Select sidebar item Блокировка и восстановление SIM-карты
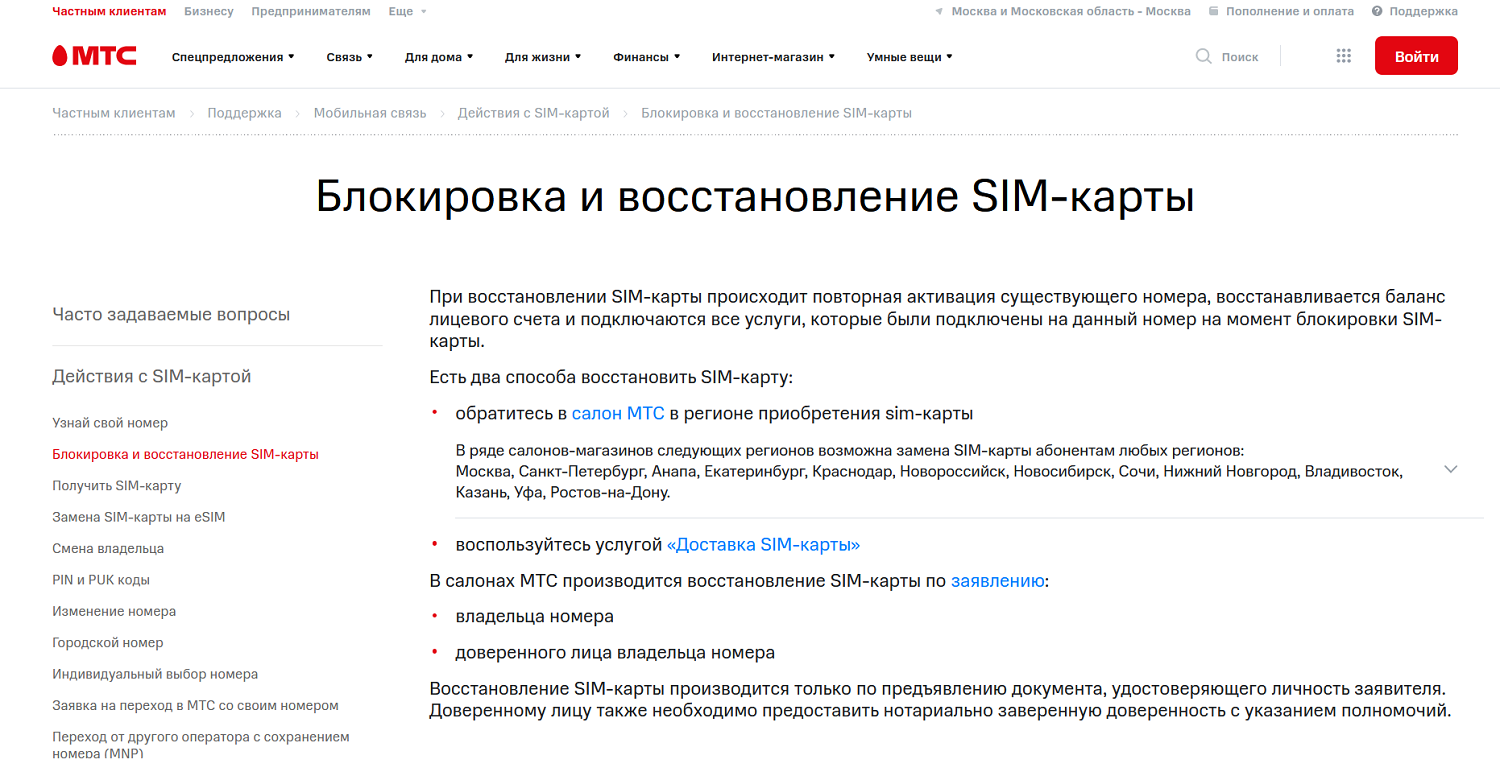Screen dimensions: 1500x776 point(186,454)
